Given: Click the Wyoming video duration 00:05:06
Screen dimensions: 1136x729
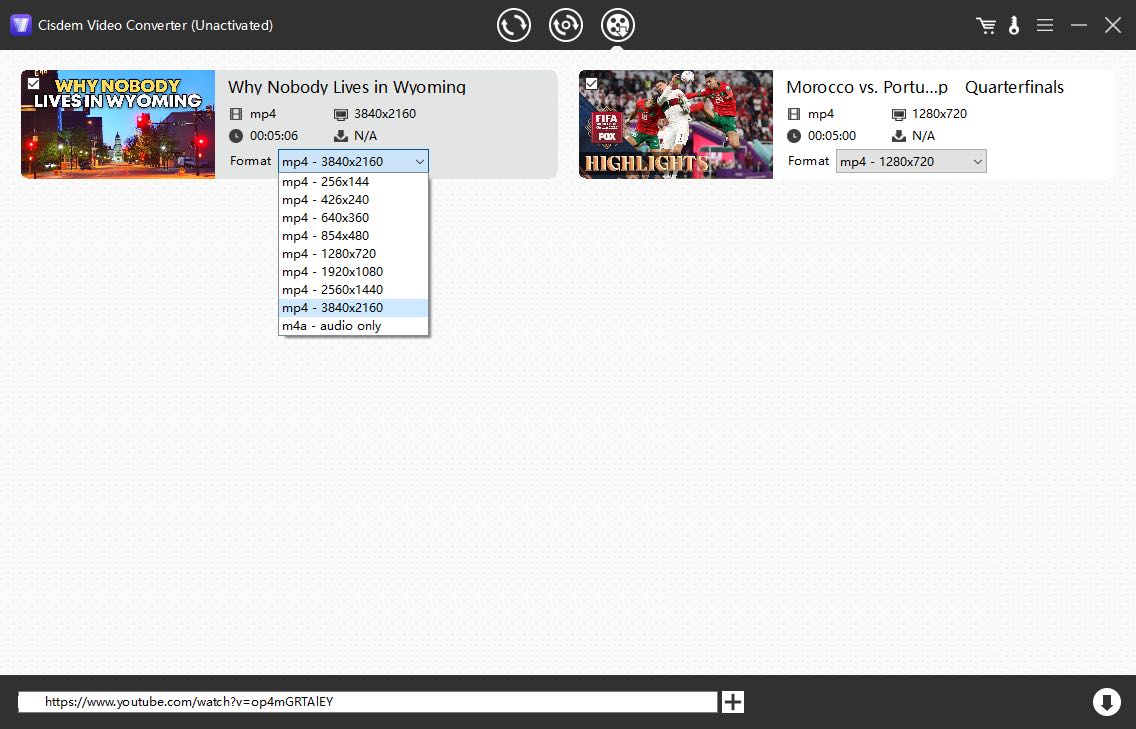Looking at the screenshot, I should [274, 136].
